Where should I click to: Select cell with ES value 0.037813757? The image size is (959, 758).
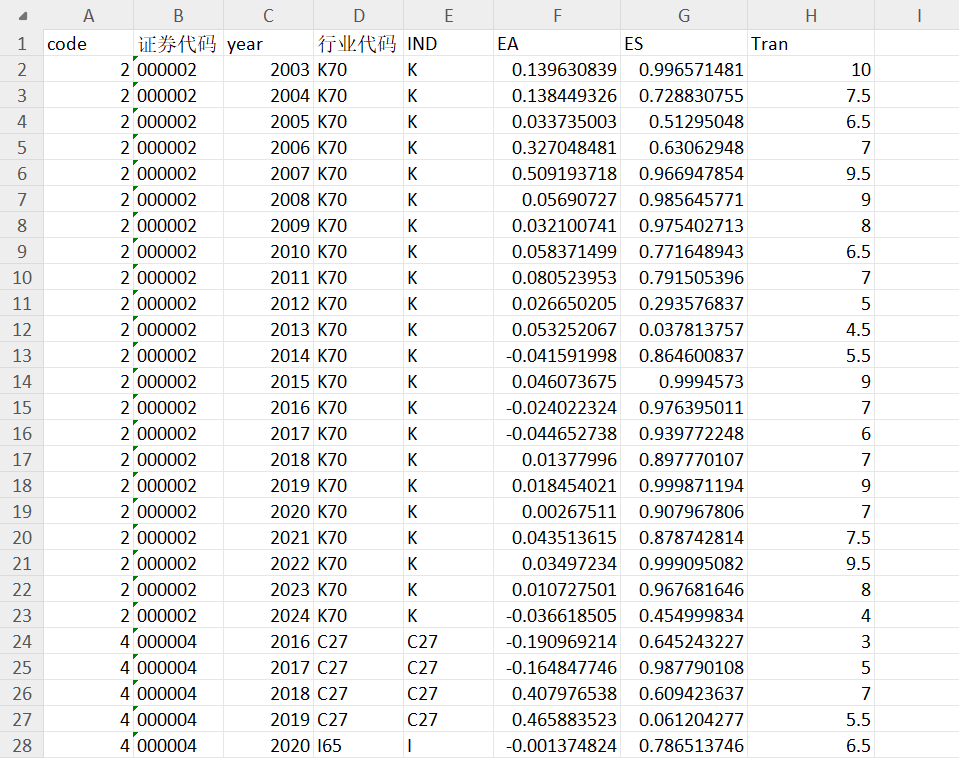click(684, 330)
